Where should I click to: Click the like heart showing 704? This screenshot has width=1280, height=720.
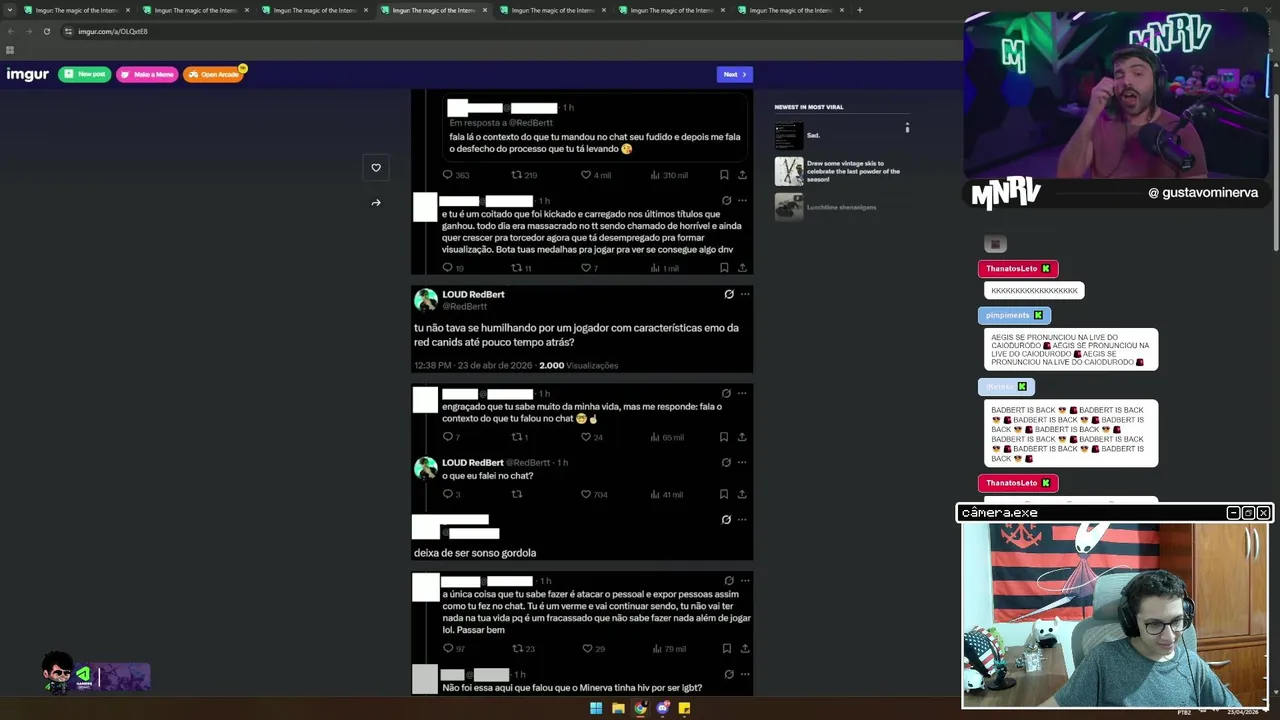click(x=586, y=494)
